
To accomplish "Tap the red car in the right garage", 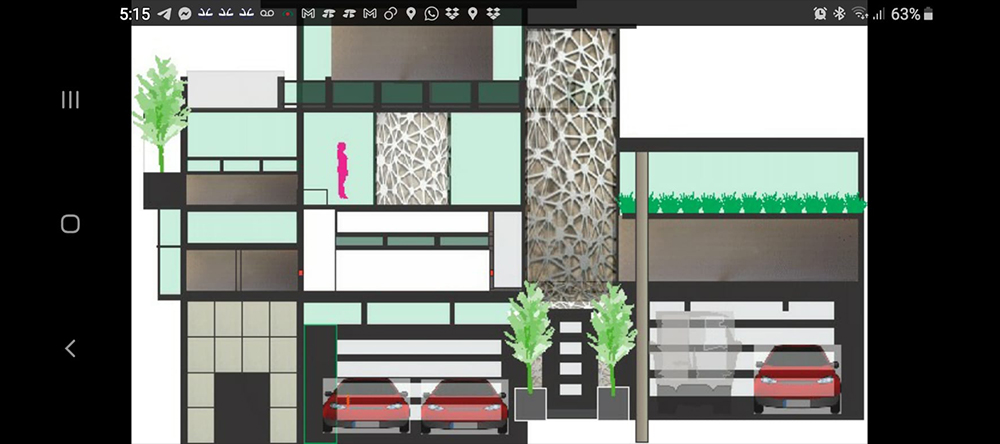I will (x=796, y=378).
